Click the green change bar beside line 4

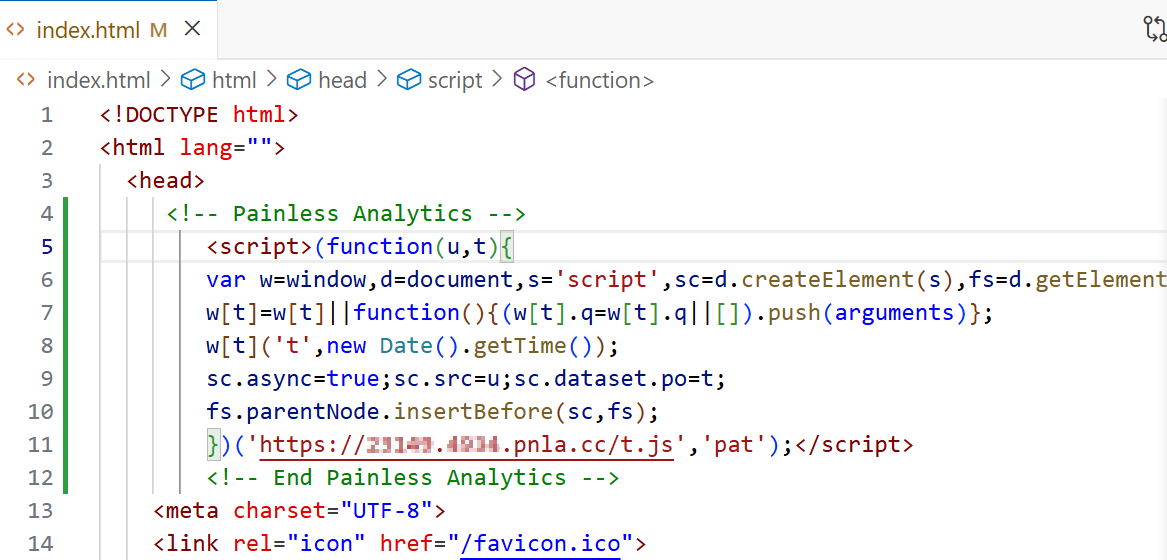coord(66,214)
